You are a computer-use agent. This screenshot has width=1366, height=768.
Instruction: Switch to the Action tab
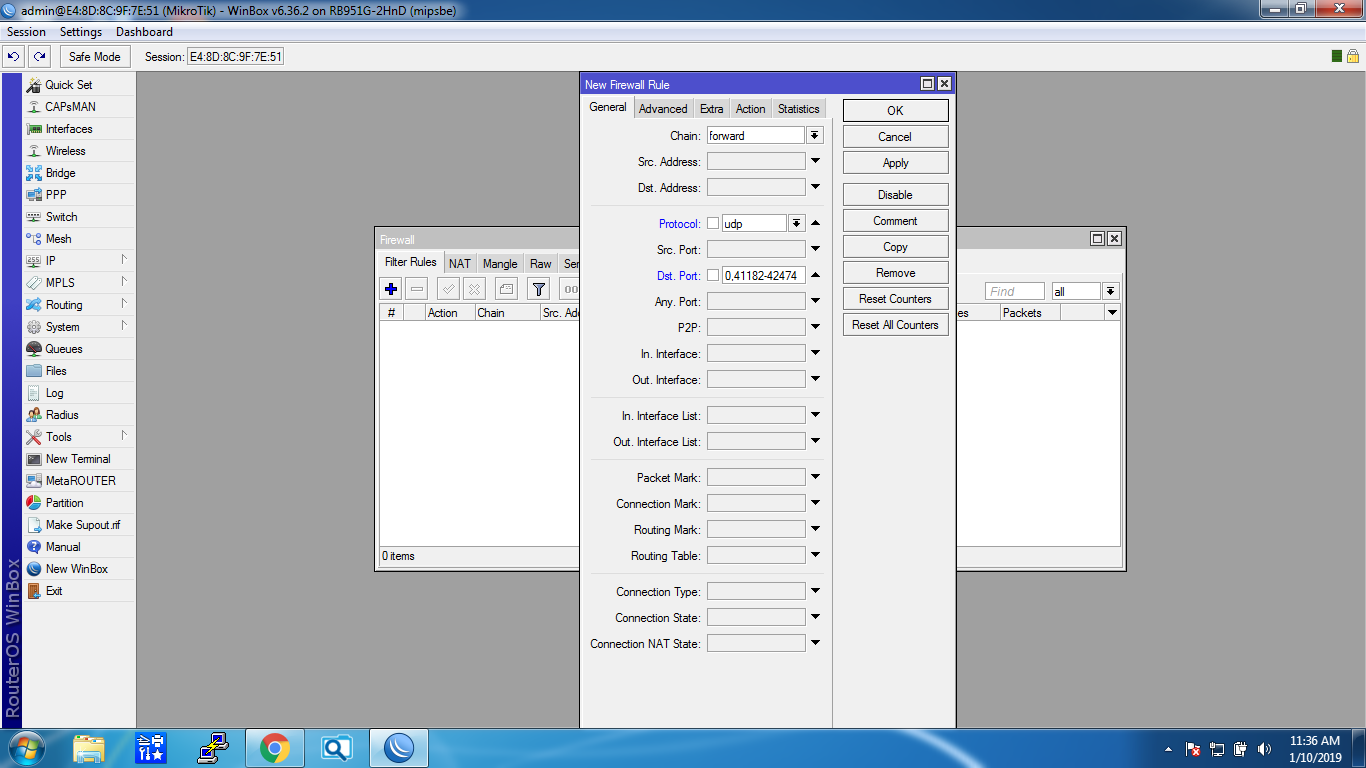click(x=751, y=109)
